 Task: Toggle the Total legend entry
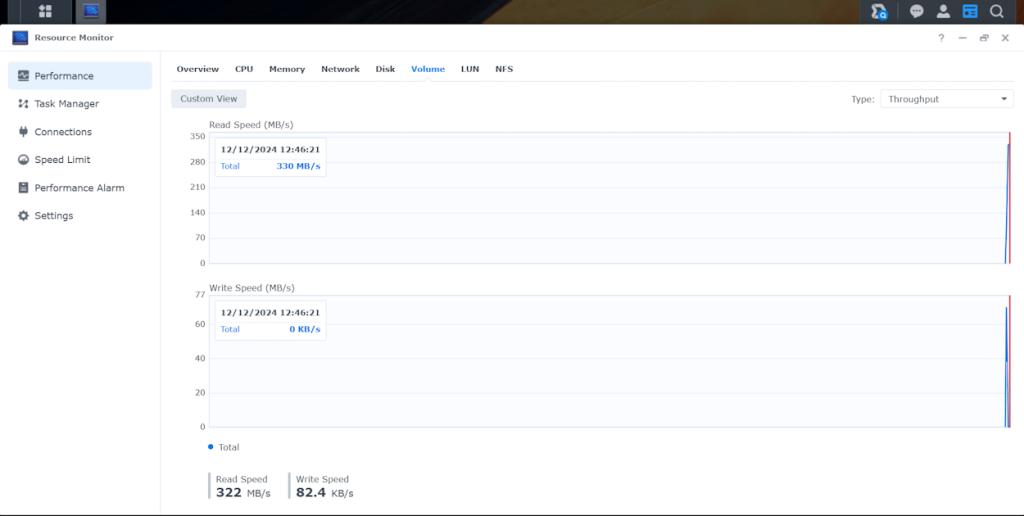(224, 447)
